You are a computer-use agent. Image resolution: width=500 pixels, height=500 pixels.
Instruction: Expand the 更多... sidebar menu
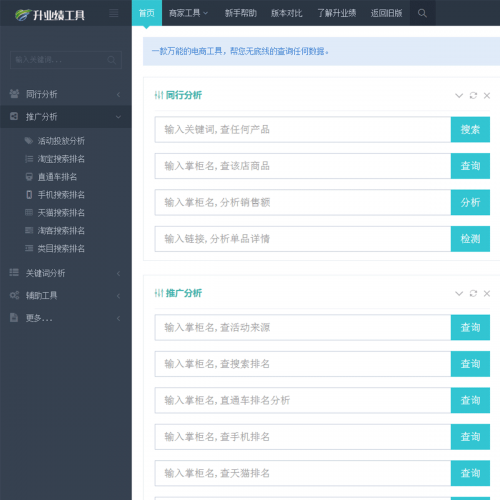point(118,319)
